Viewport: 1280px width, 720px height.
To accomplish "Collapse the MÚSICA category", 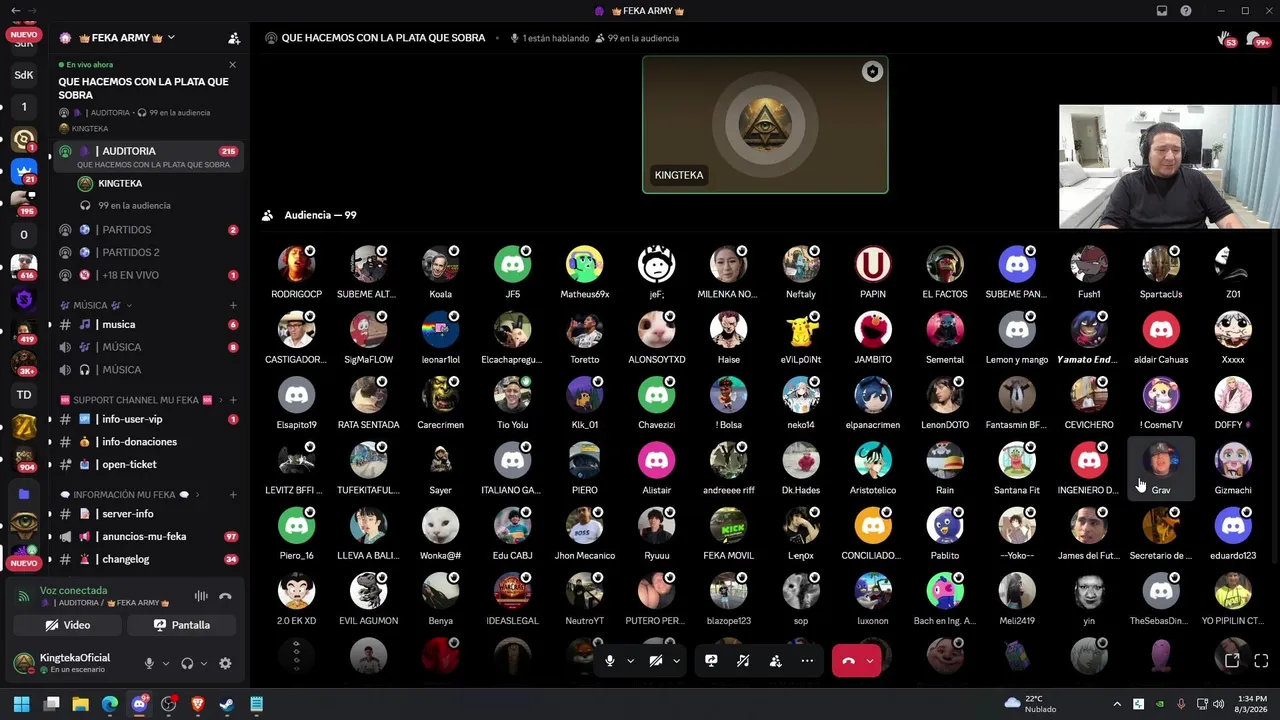I will (97, 305).
